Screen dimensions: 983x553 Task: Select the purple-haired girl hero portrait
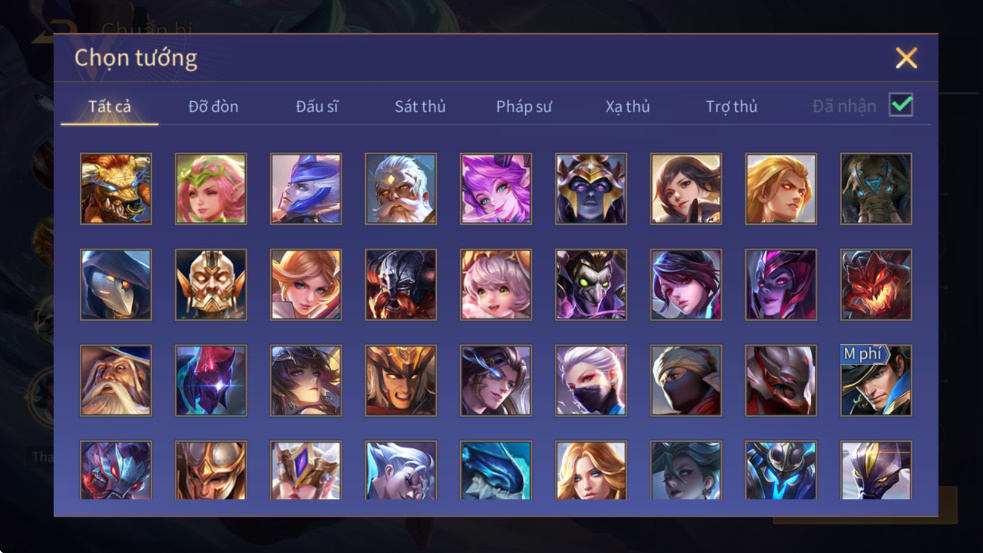click(496, 189)
